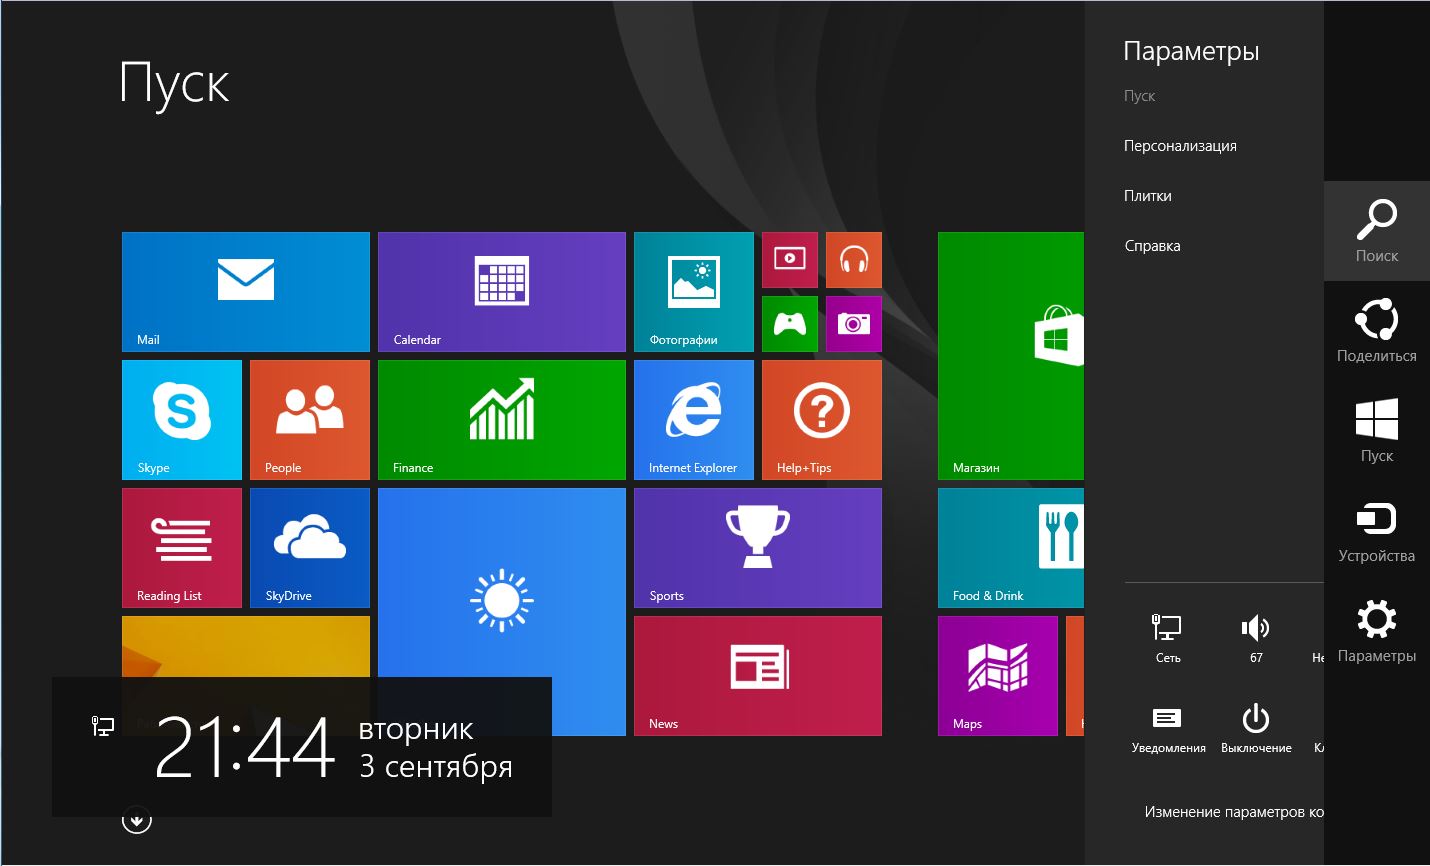
Task: Open the Устройства devices charm
Action: [x=1377, y=531]
